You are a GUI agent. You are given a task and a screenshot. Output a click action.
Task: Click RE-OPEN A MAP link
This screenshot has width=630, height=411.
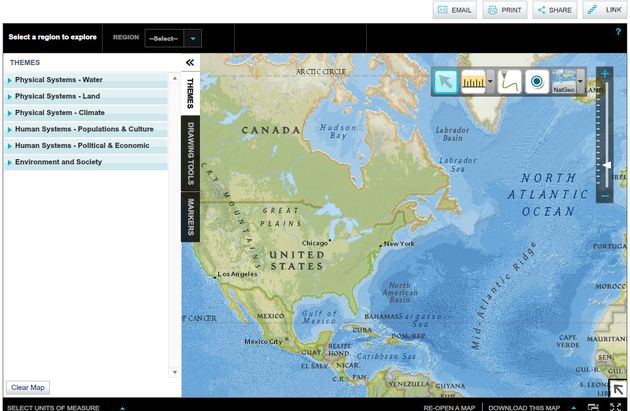pos(449,408)
